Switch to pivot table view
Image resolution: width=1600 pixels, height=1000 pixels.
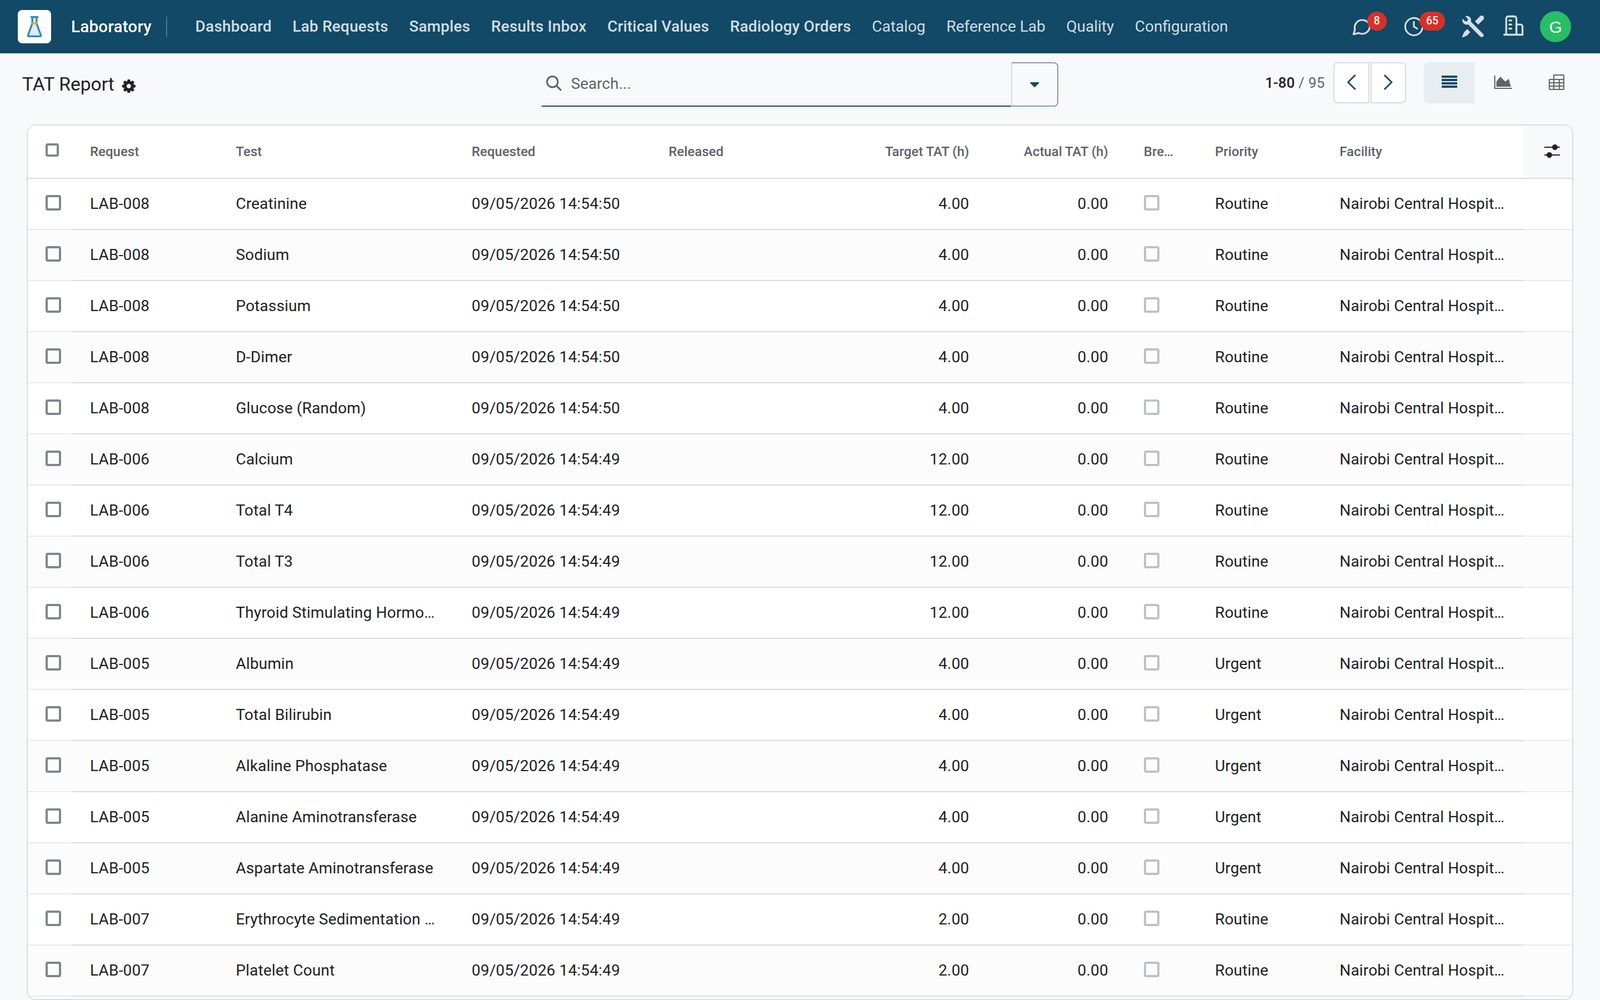pos(1556,83)
